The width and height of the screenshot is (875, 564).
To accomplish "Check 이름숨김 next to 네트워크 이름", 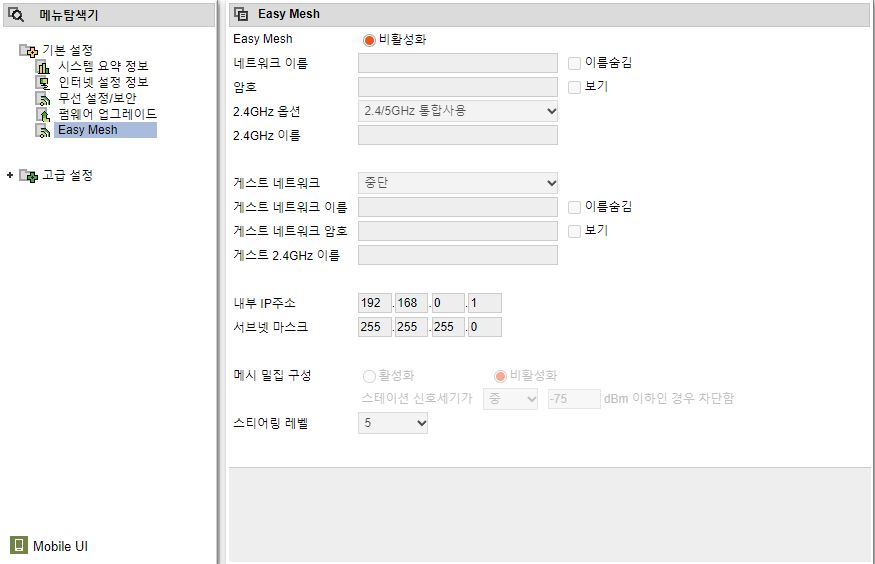I will coord(574,63).
